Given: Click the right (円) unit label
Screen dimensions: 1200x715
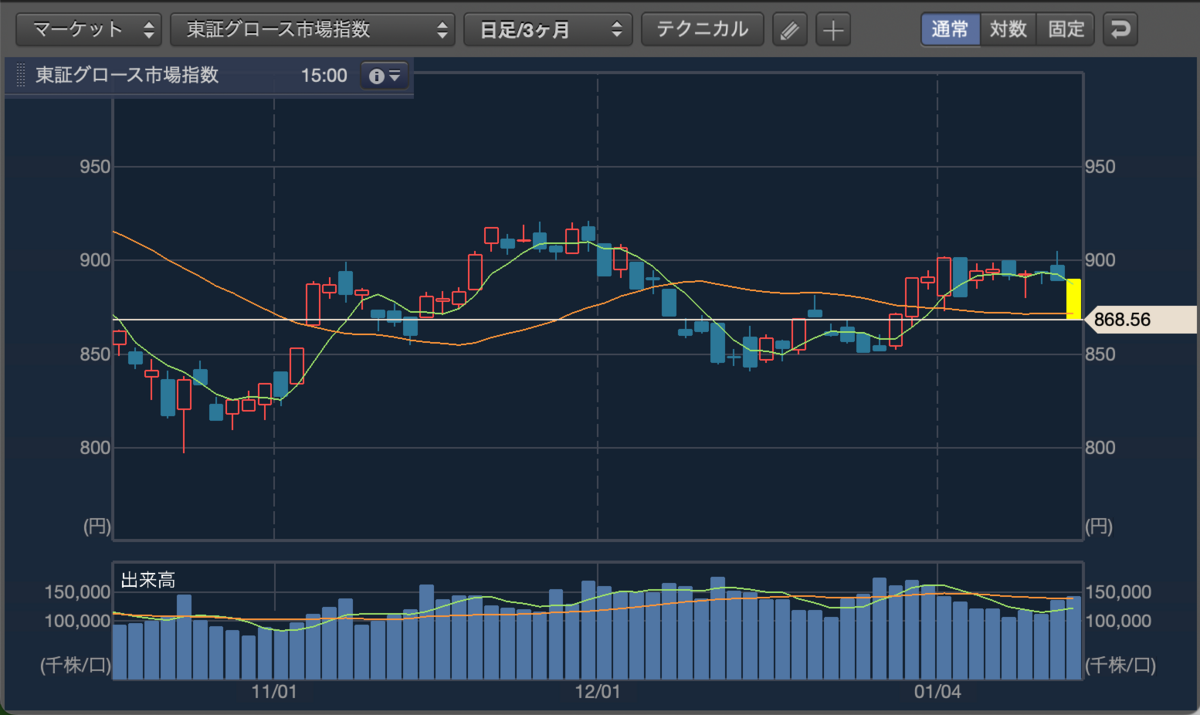Looking at the screenshot, I should coord(1100,525).
